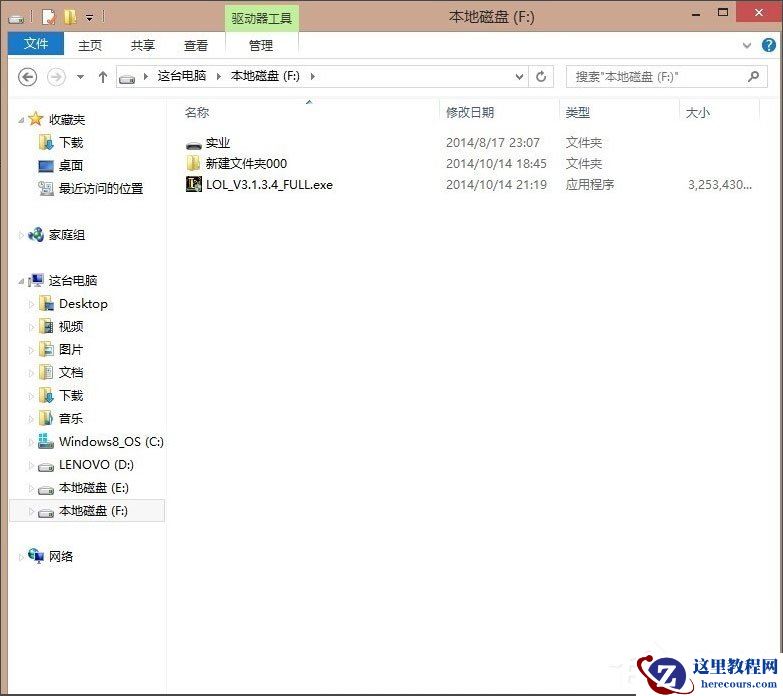Go up one folder level
The width and height of the screenshot is (783, 696).
tap(103, 77)
